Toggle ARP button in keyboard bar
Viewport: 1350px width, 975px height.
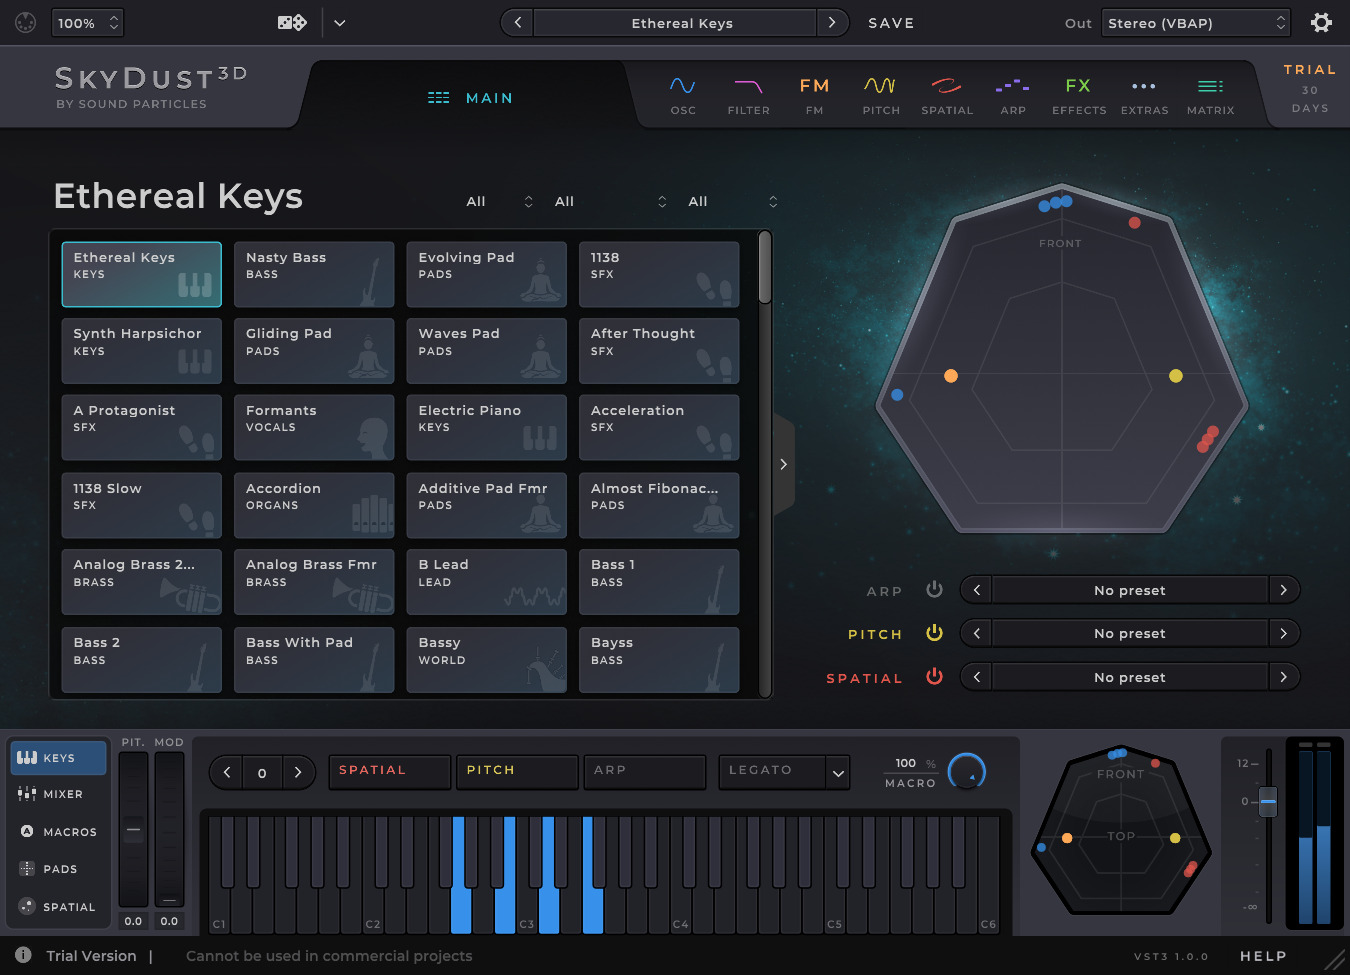click(x=645, y=771)
